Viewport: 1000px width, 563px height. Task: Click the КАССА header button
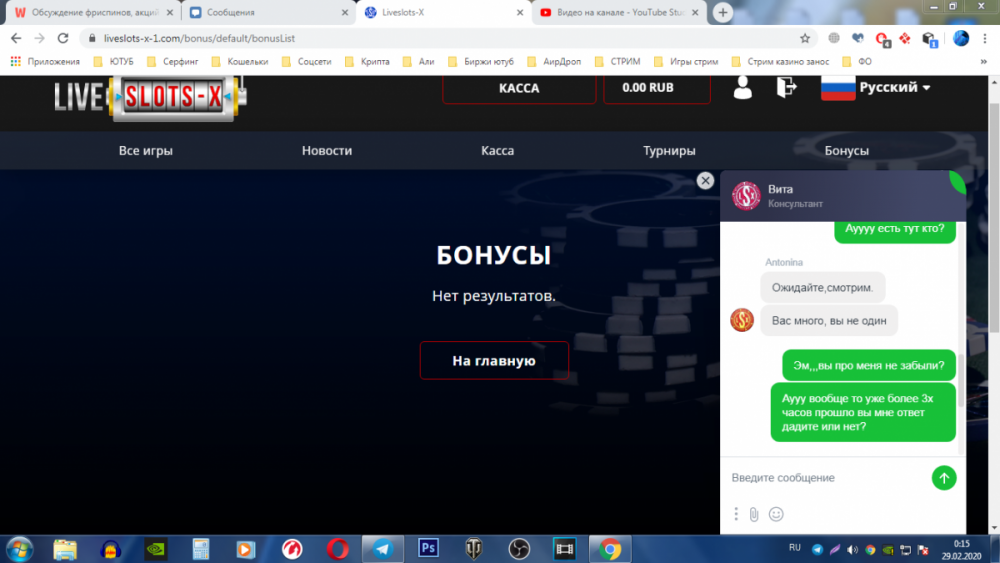tap(519, 89)
